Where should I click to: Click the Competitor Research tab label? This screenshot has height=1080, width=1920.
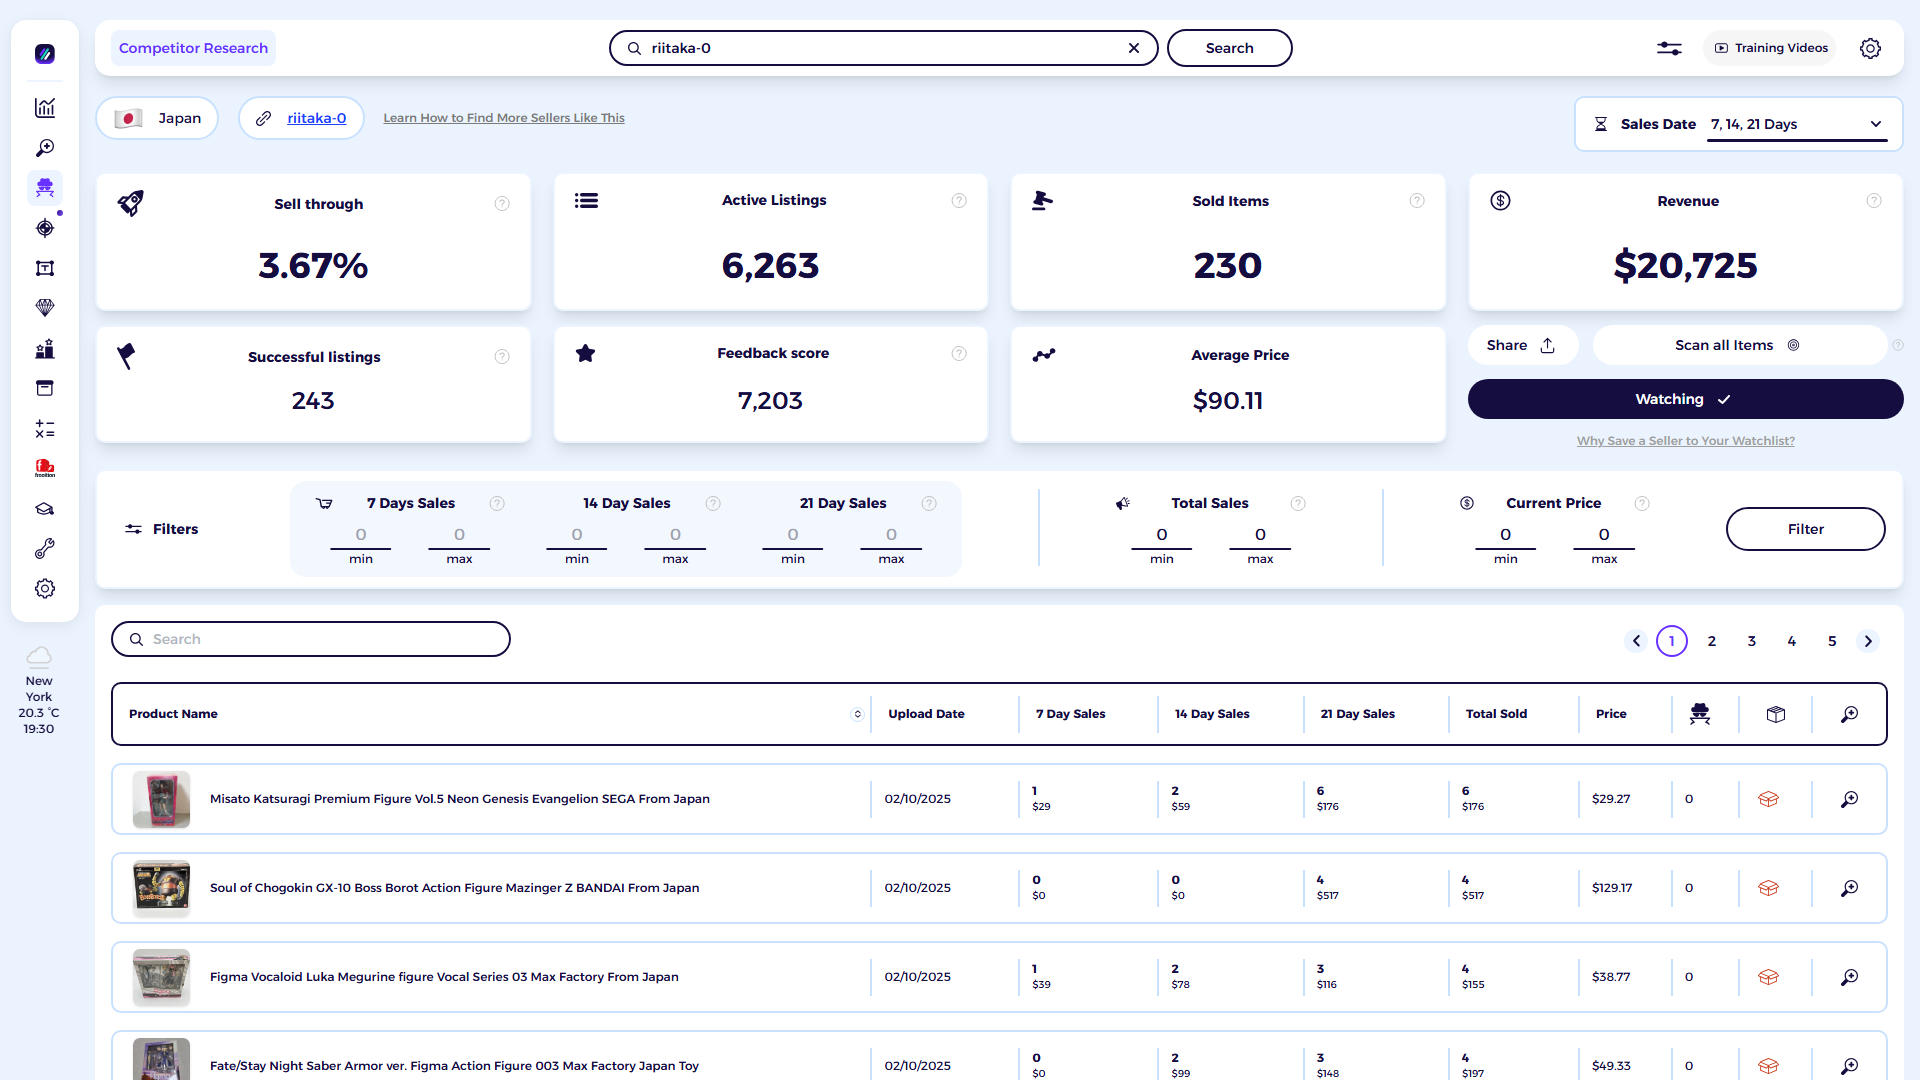coord(193,48)
